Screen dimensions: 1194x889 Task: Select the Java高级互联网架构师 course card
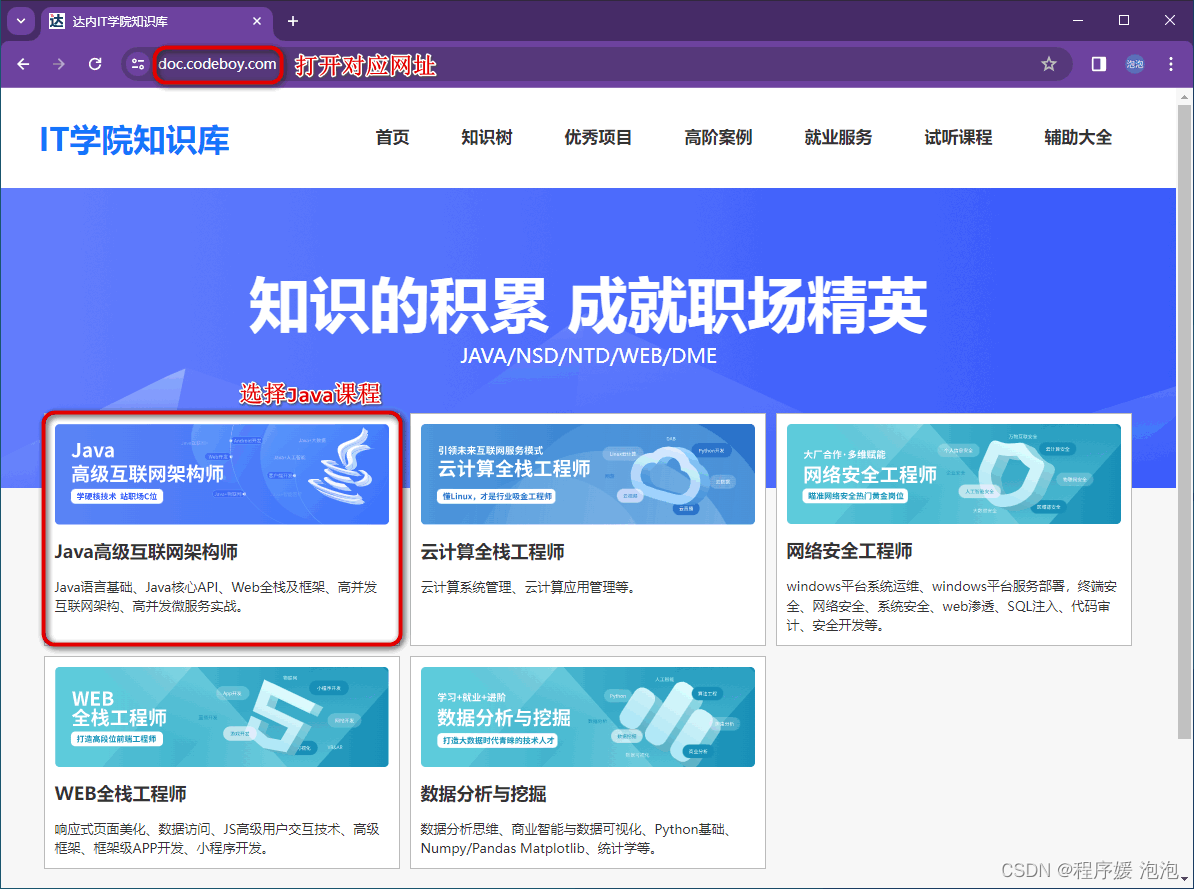click(222, 530)
